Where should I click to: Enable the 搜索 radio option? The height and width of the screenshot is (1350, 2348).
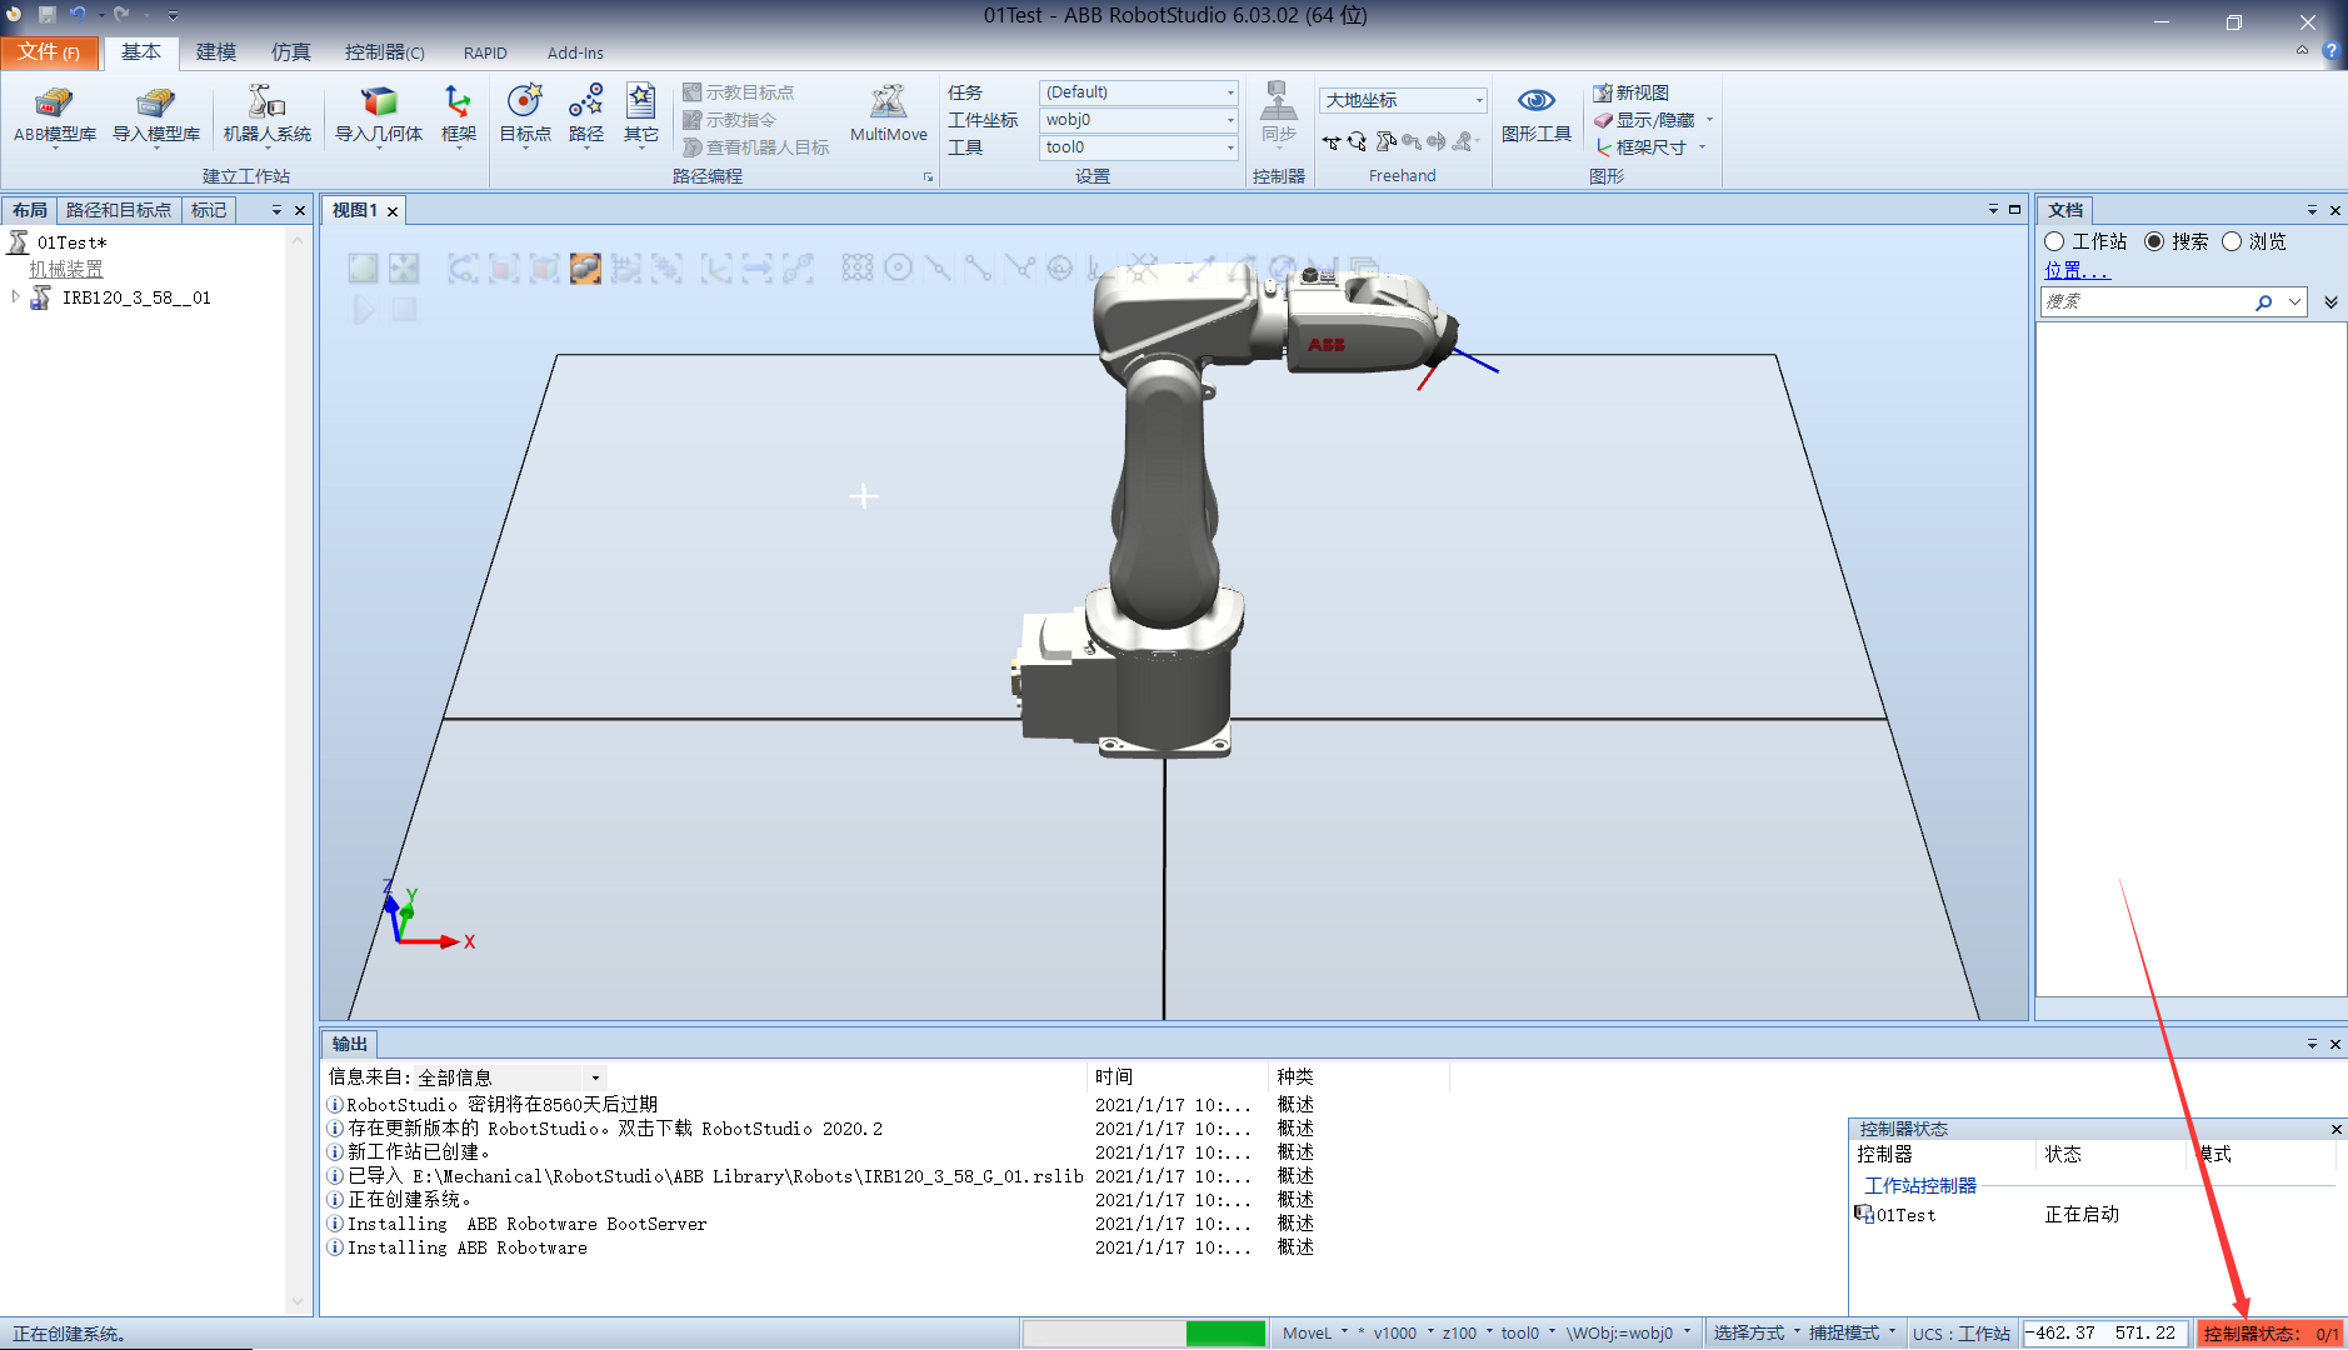point(2154,241)
